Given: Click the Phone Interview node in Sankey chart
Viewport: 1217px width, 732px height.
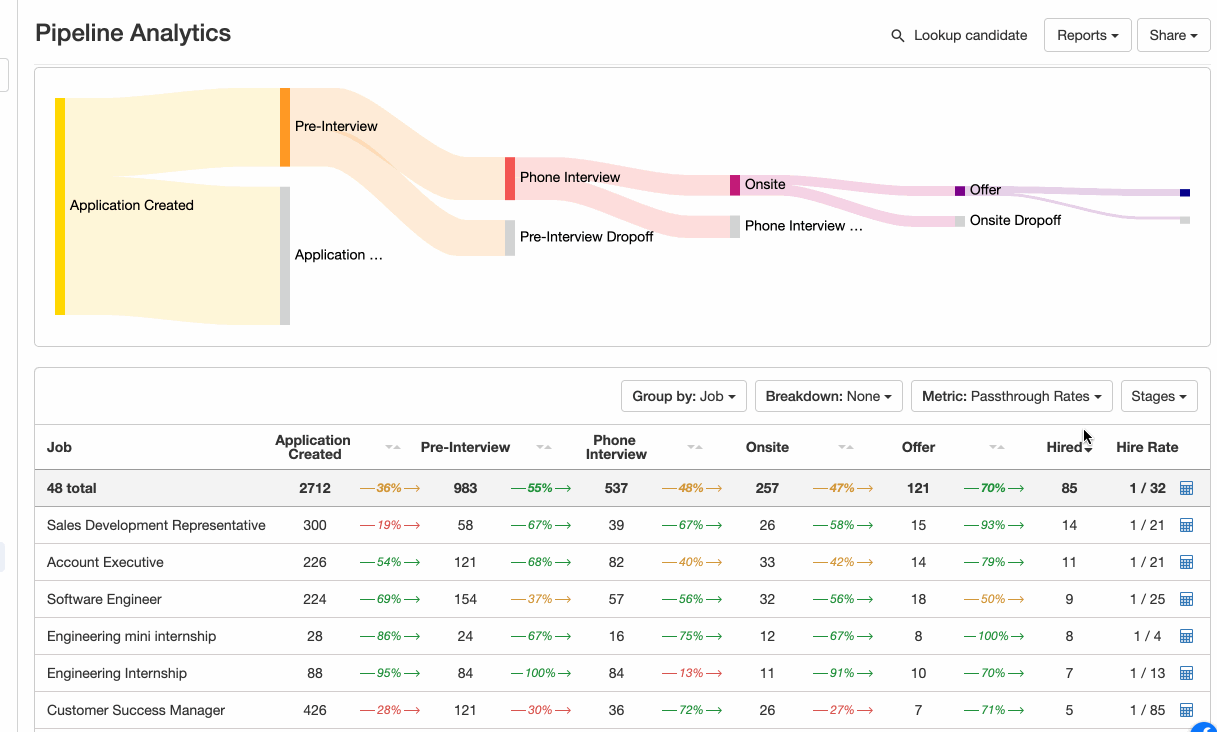Looking at the screenshot, I should tap(510, 178).
